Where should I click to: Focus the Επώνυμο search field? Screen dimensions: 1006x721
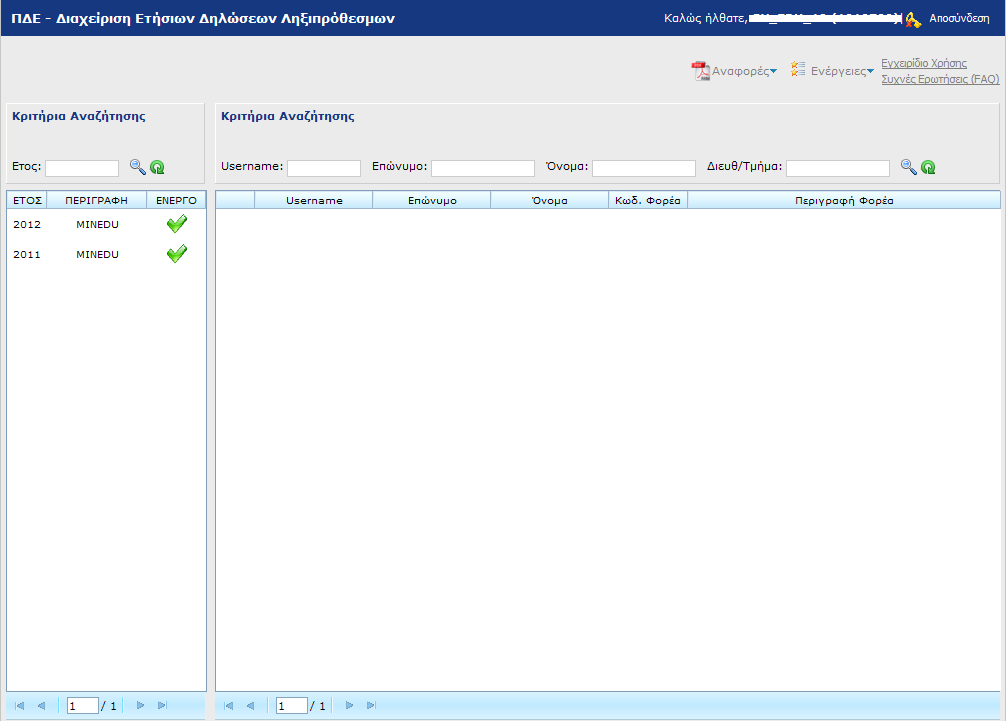[x=483, y=168]
